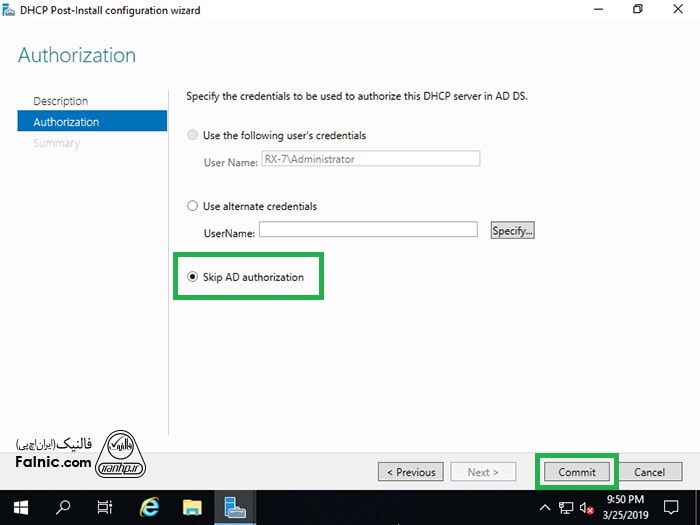Open Task View from the taskbar
Screen dimensions: 700x525
tap(104, 507)
